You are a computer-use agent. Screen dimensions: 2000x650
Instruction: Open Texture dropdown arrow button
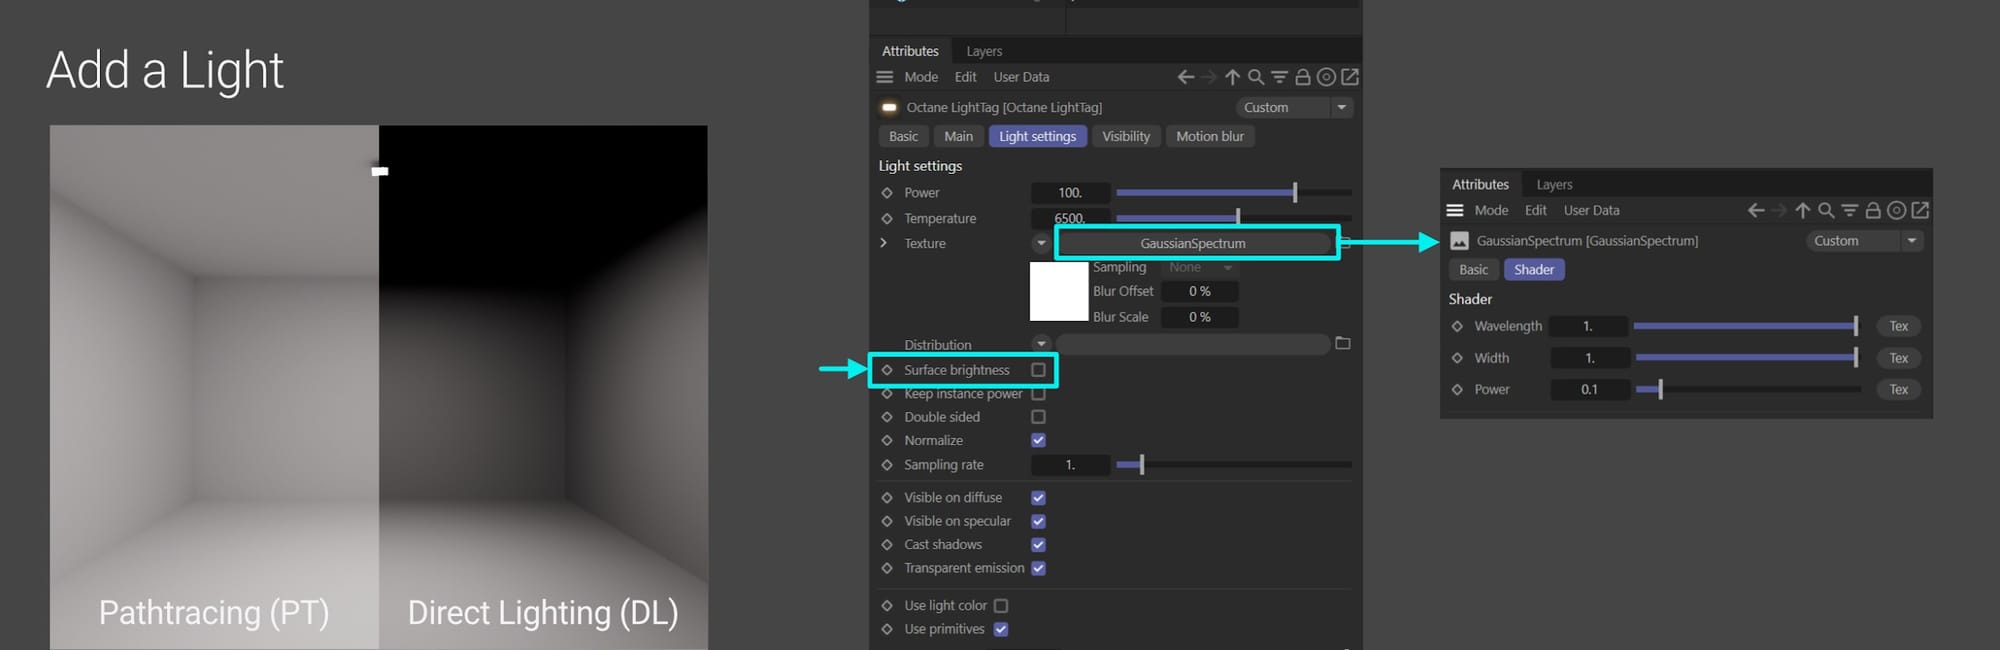(x=1041, y=243)
